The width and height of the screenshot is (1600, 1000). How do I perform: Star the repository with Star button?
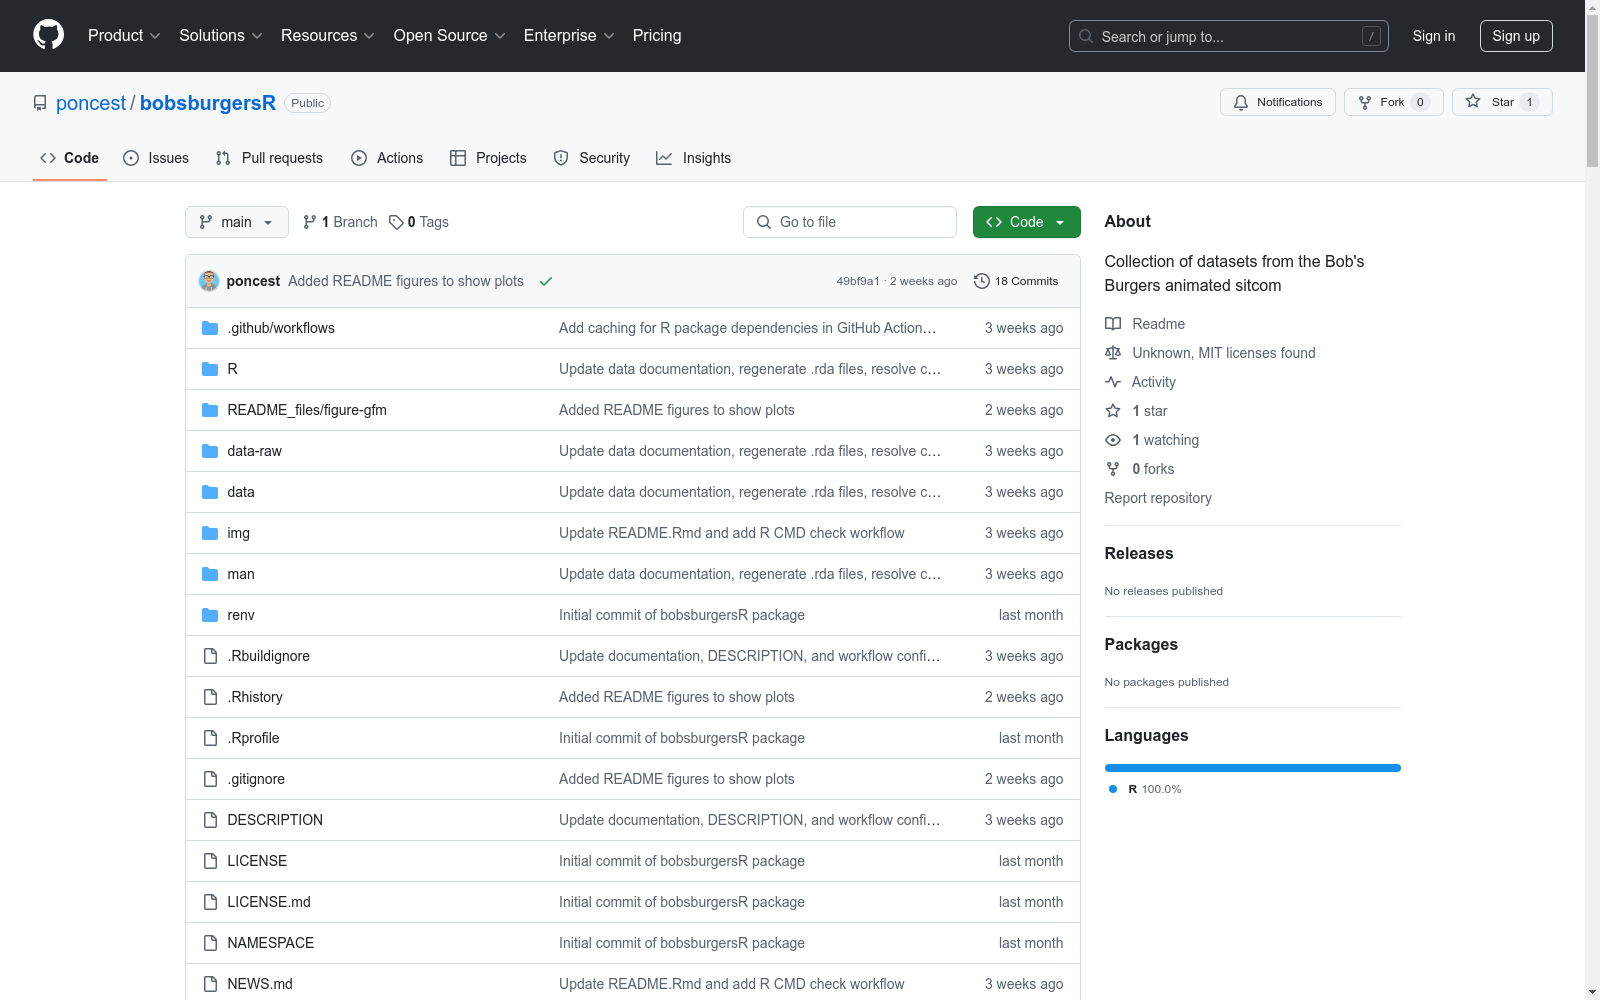point(1502,102)
